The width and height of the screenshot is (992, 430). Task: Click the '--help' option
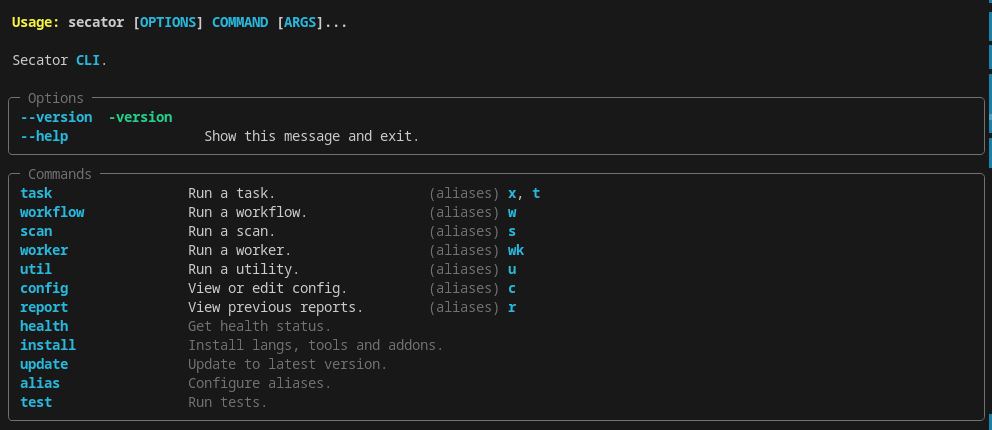point(44,137)
